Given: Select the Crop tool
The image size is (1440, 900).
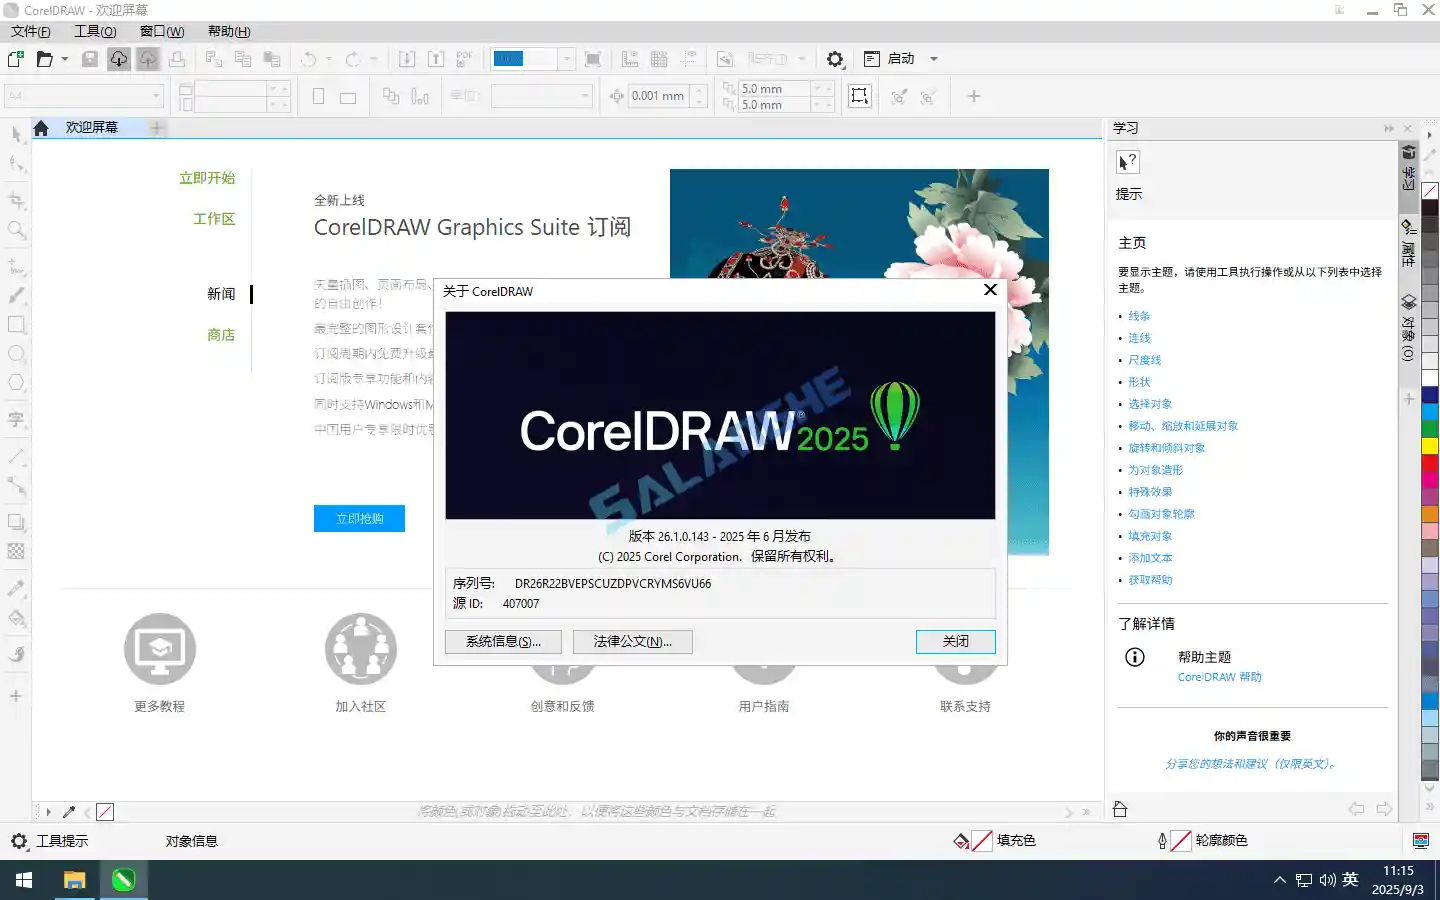Looking at the screenshot, I should [16, 199].
